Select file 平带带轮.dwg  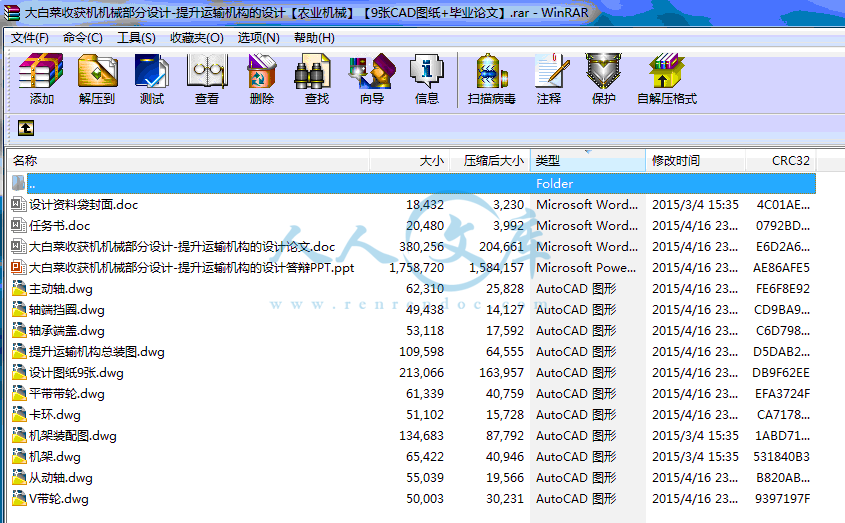point(67,394)
